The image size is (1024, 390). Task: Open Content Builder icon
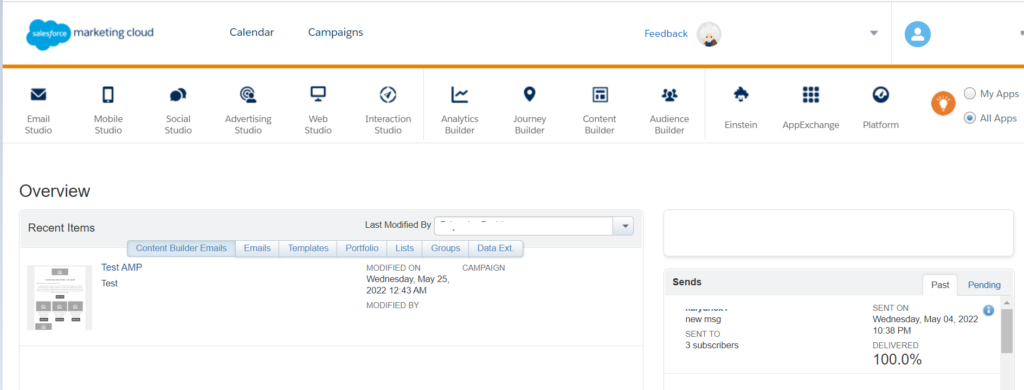600,95
